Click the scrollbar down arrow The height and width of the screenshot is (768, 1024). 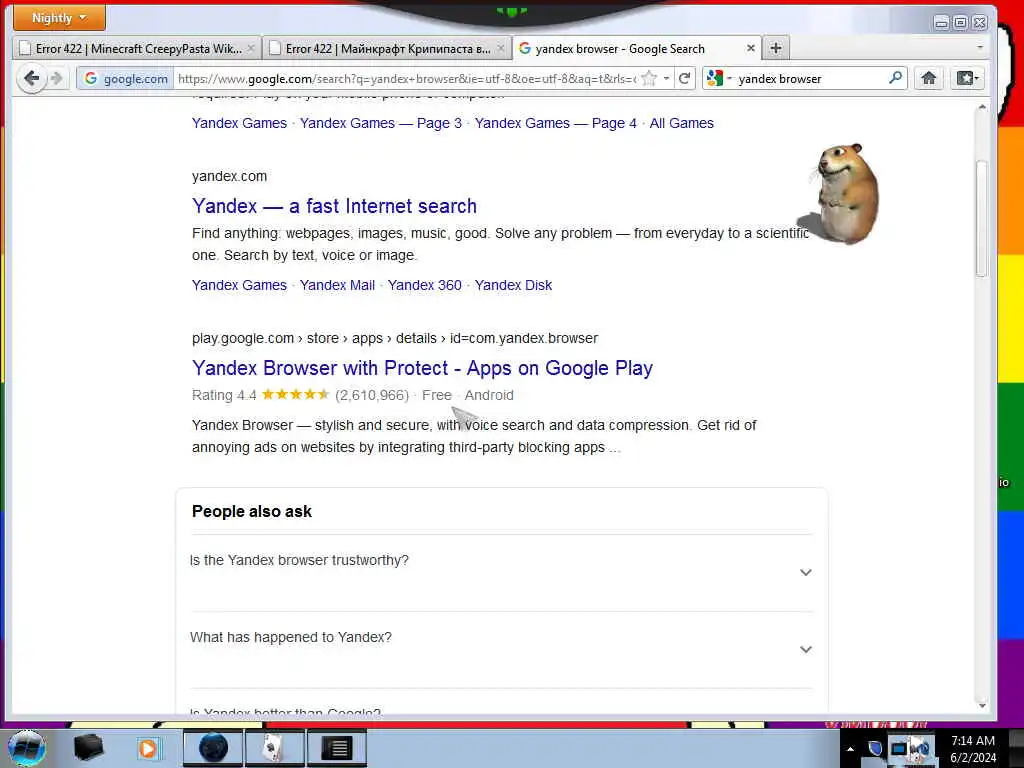point(982,705)
